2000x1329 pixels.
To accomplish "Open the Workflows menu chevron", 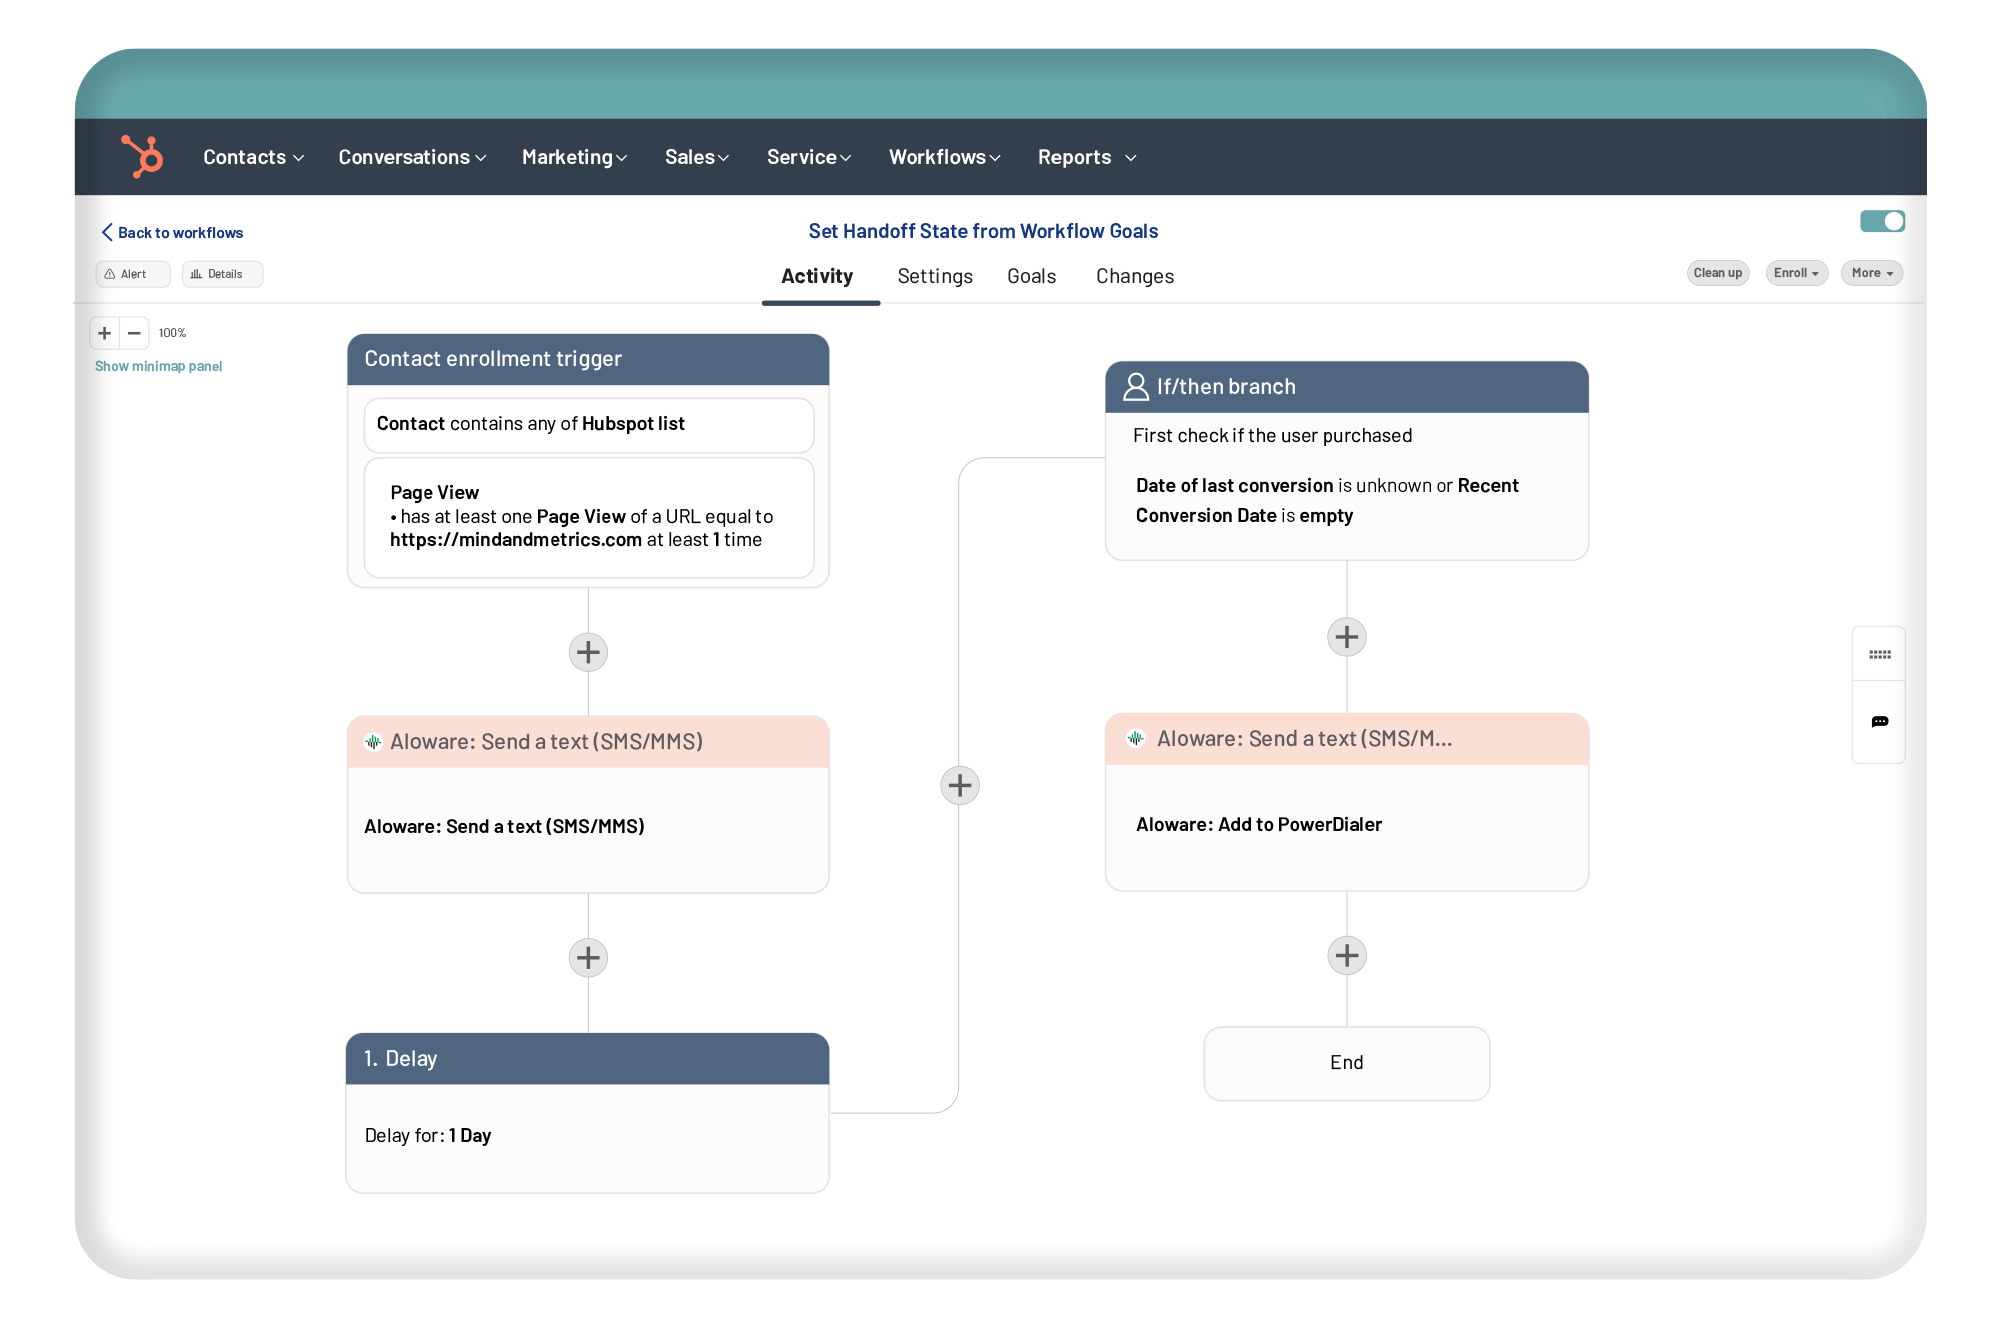I will 995,157.
